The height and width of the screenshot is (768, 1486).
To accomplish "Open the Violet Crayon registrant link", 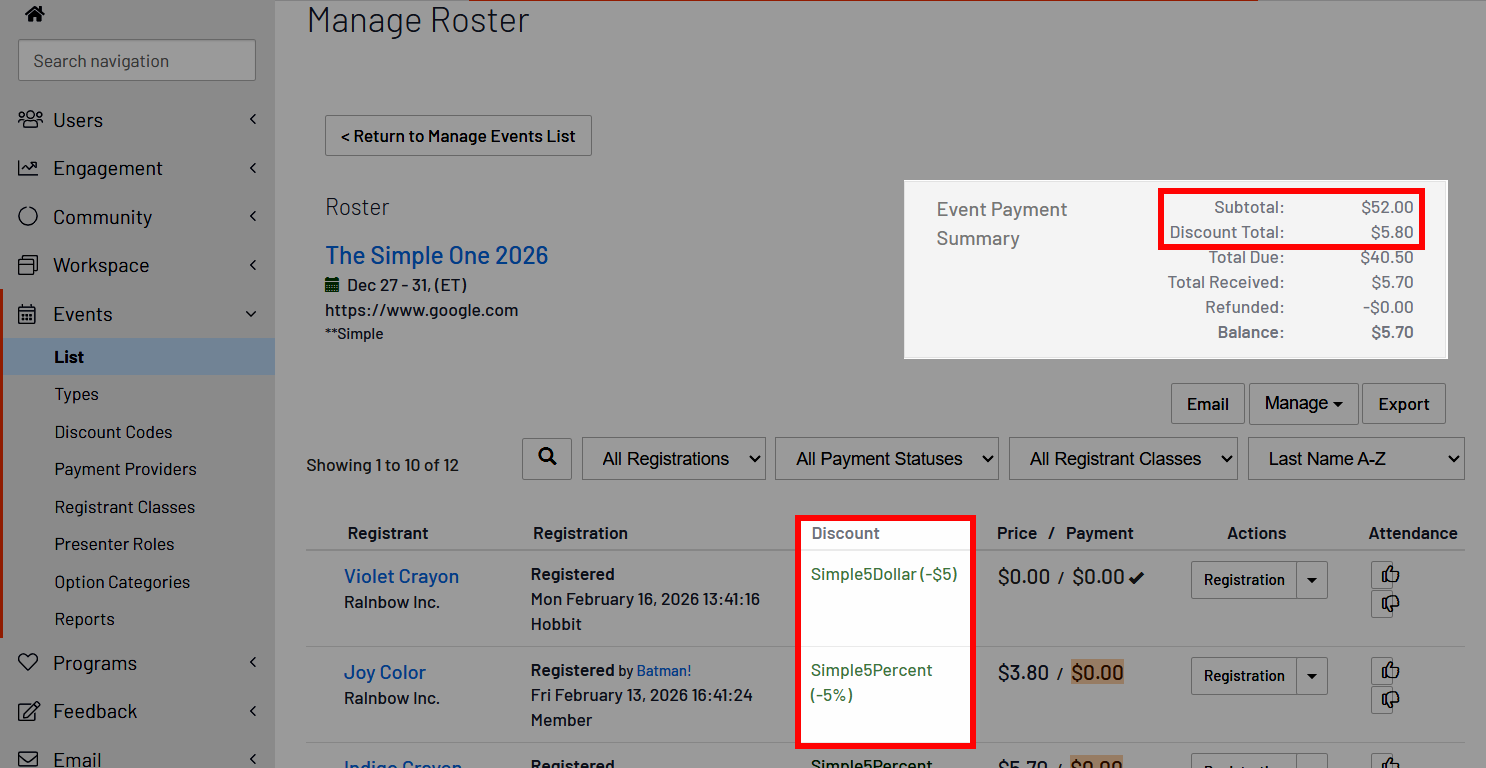I will 401,576.
